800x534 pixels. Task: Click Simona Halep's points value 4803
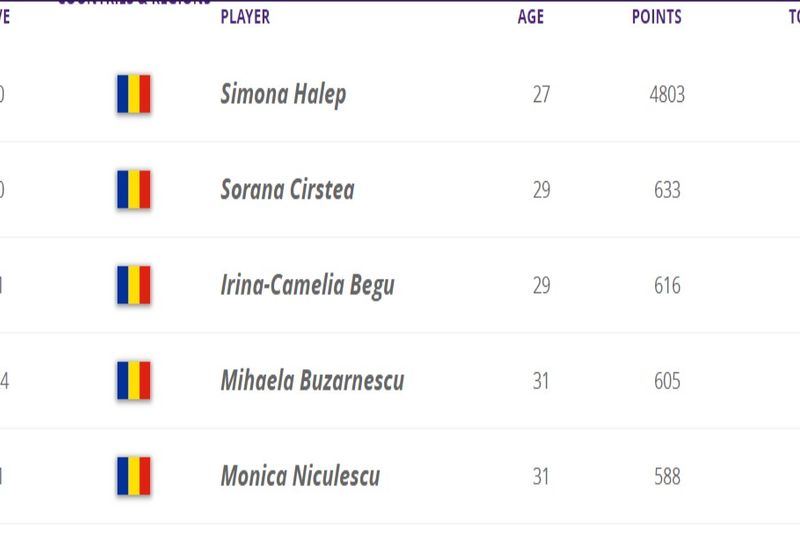click(x=667, y=95)
